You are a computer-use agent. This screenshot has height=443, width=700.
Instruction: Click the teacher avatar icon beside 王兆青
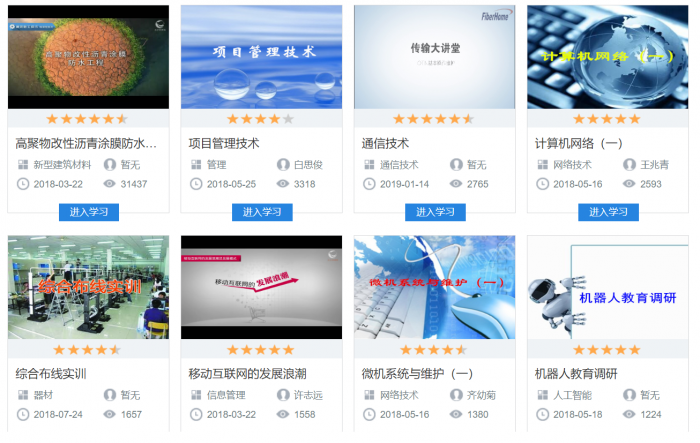coord(629,165)
